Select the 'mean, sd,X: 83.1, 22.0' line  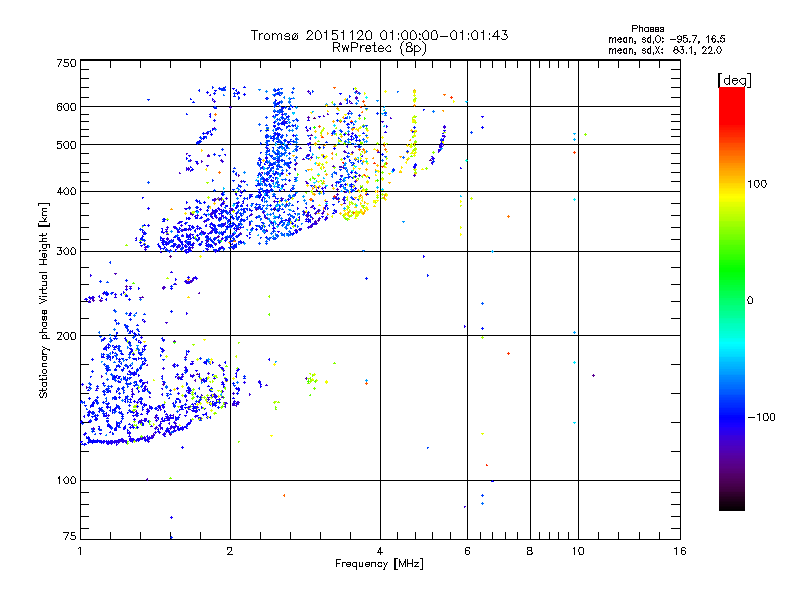665,50
